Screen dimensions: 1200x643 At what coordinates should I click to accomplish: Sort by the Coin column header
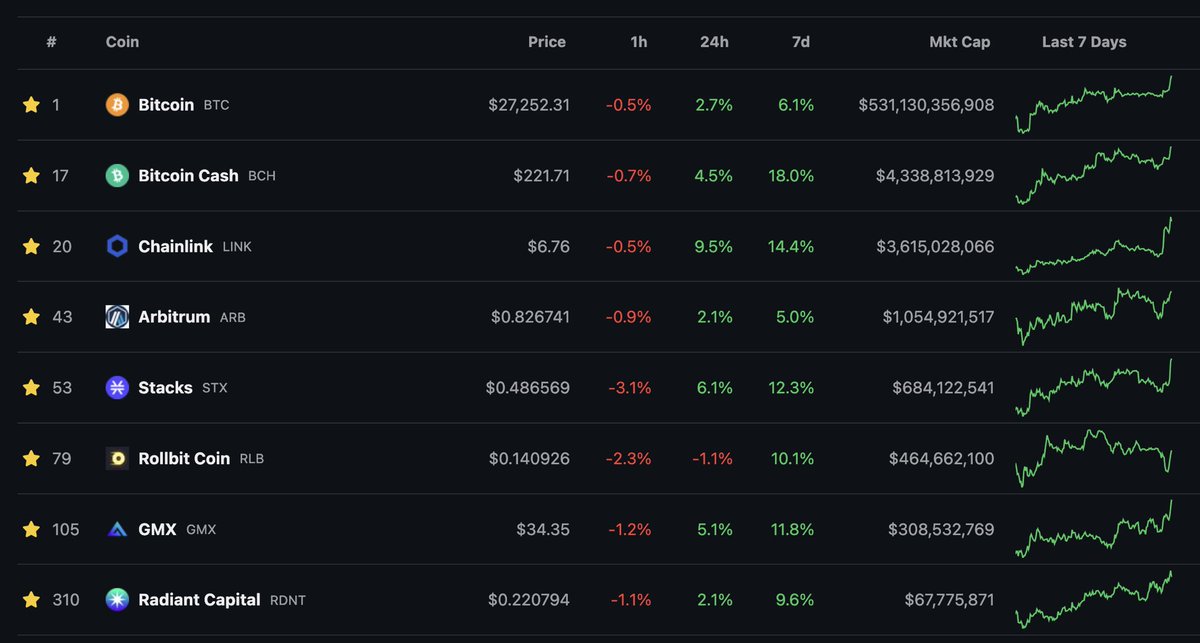tap(122, 42)
